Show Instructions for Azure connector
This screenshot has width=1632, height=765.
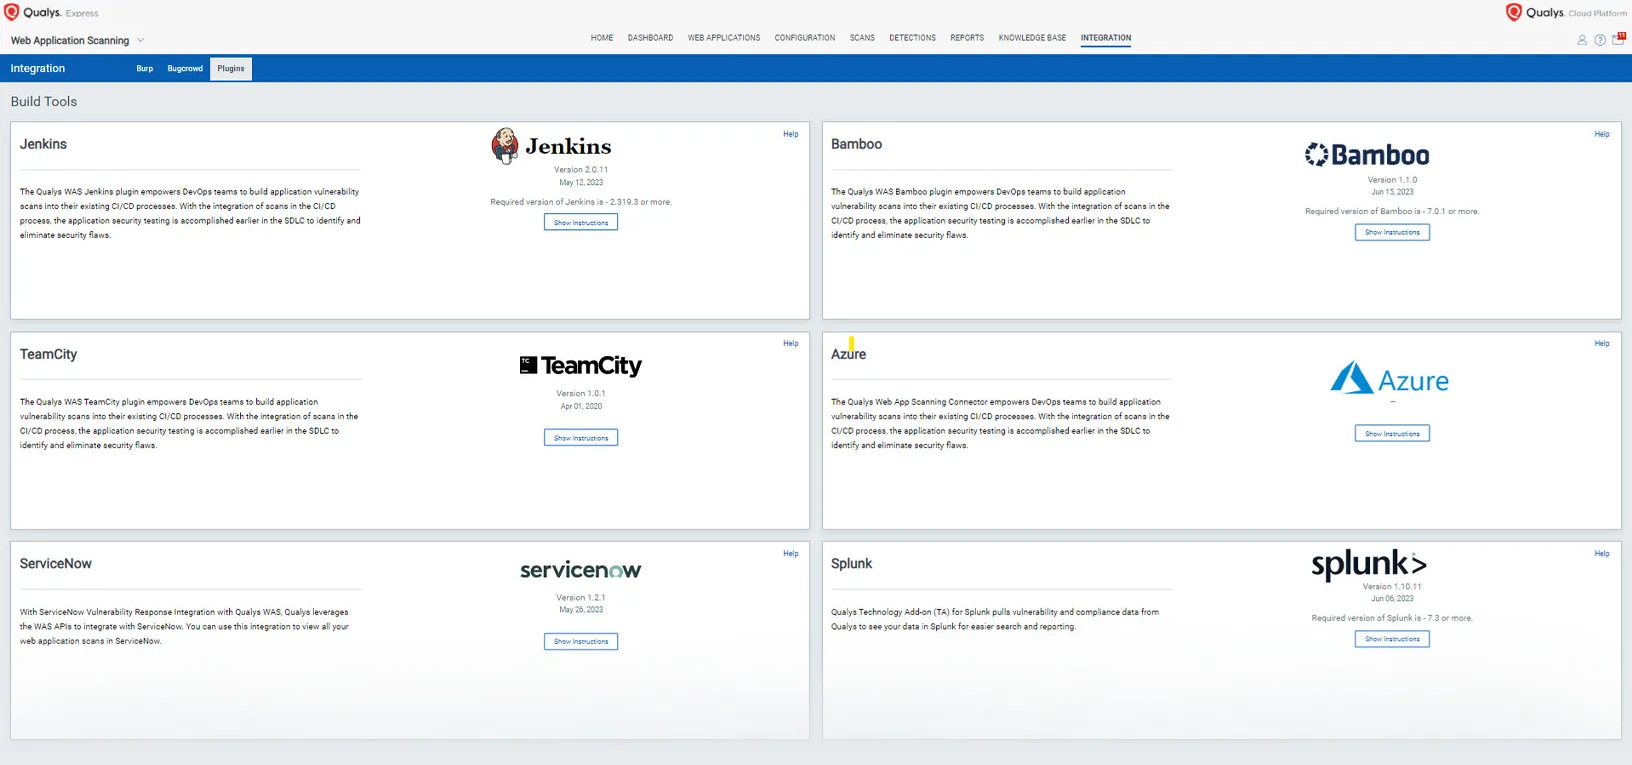[x=1392, y=434]
